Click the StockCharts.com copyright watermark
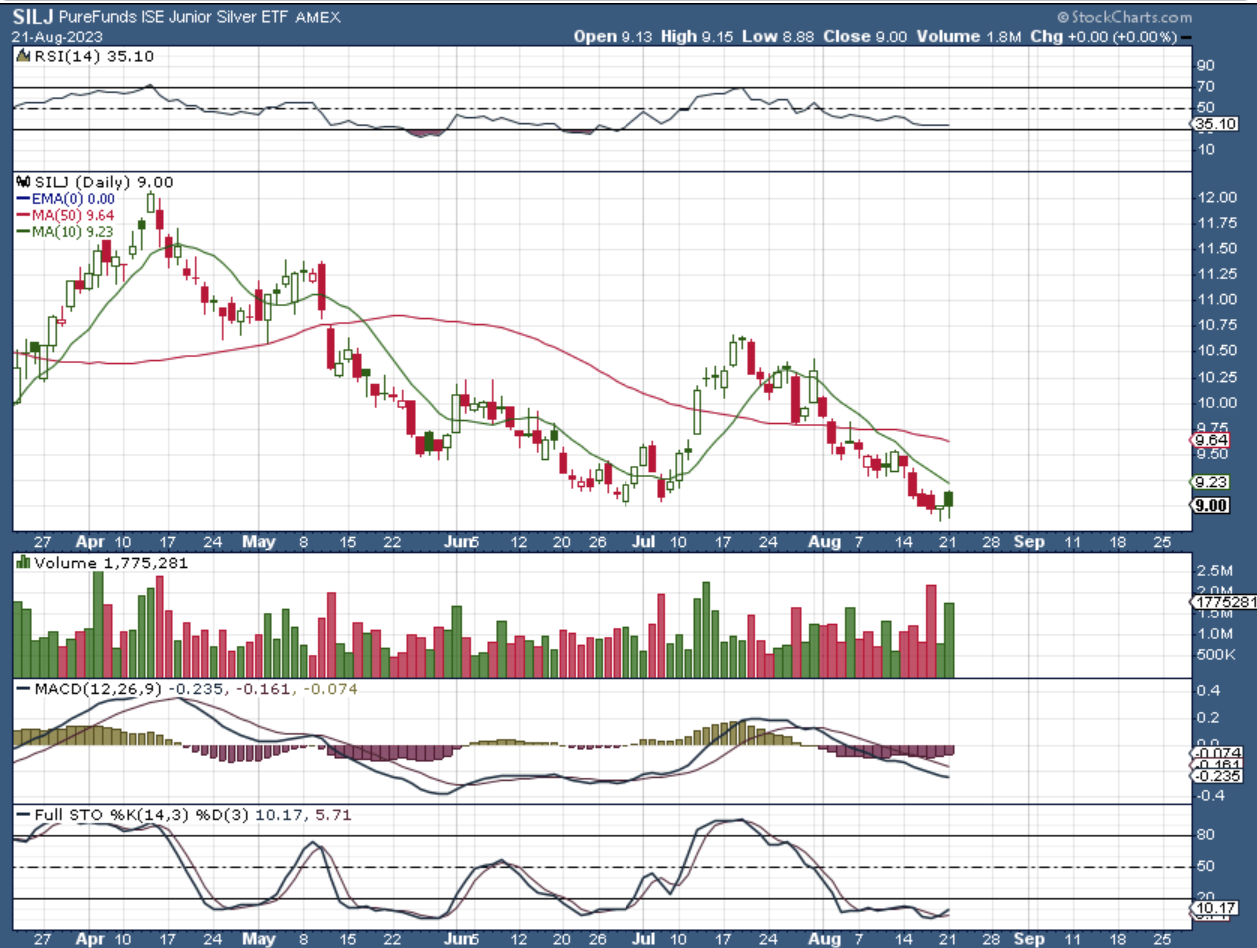The width and height of the screenshot is (1257, 948). click(x=1124, y=17)
